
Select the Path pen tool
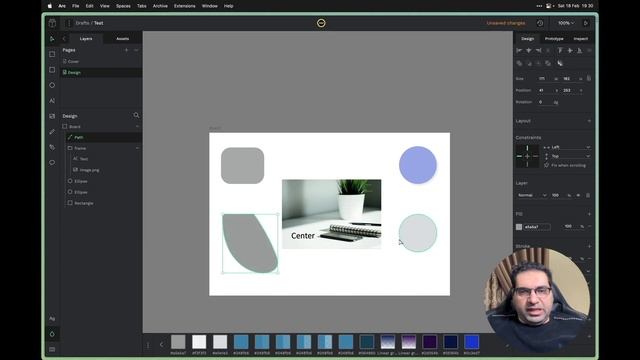[52, 147]
